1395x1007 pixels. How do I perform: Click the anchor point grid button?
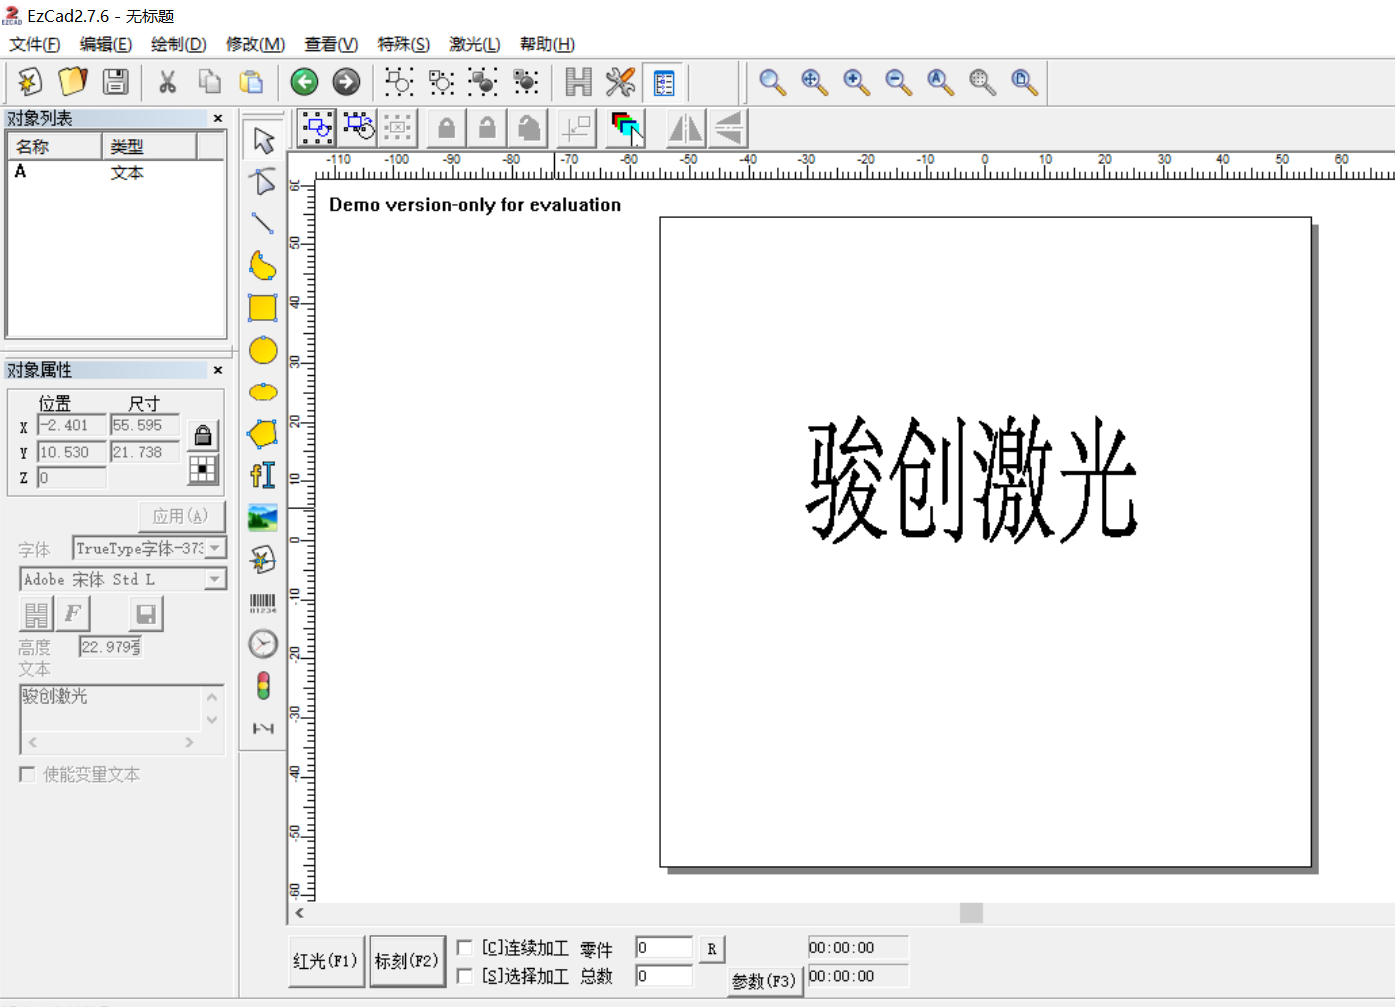[x=203, y=470]
